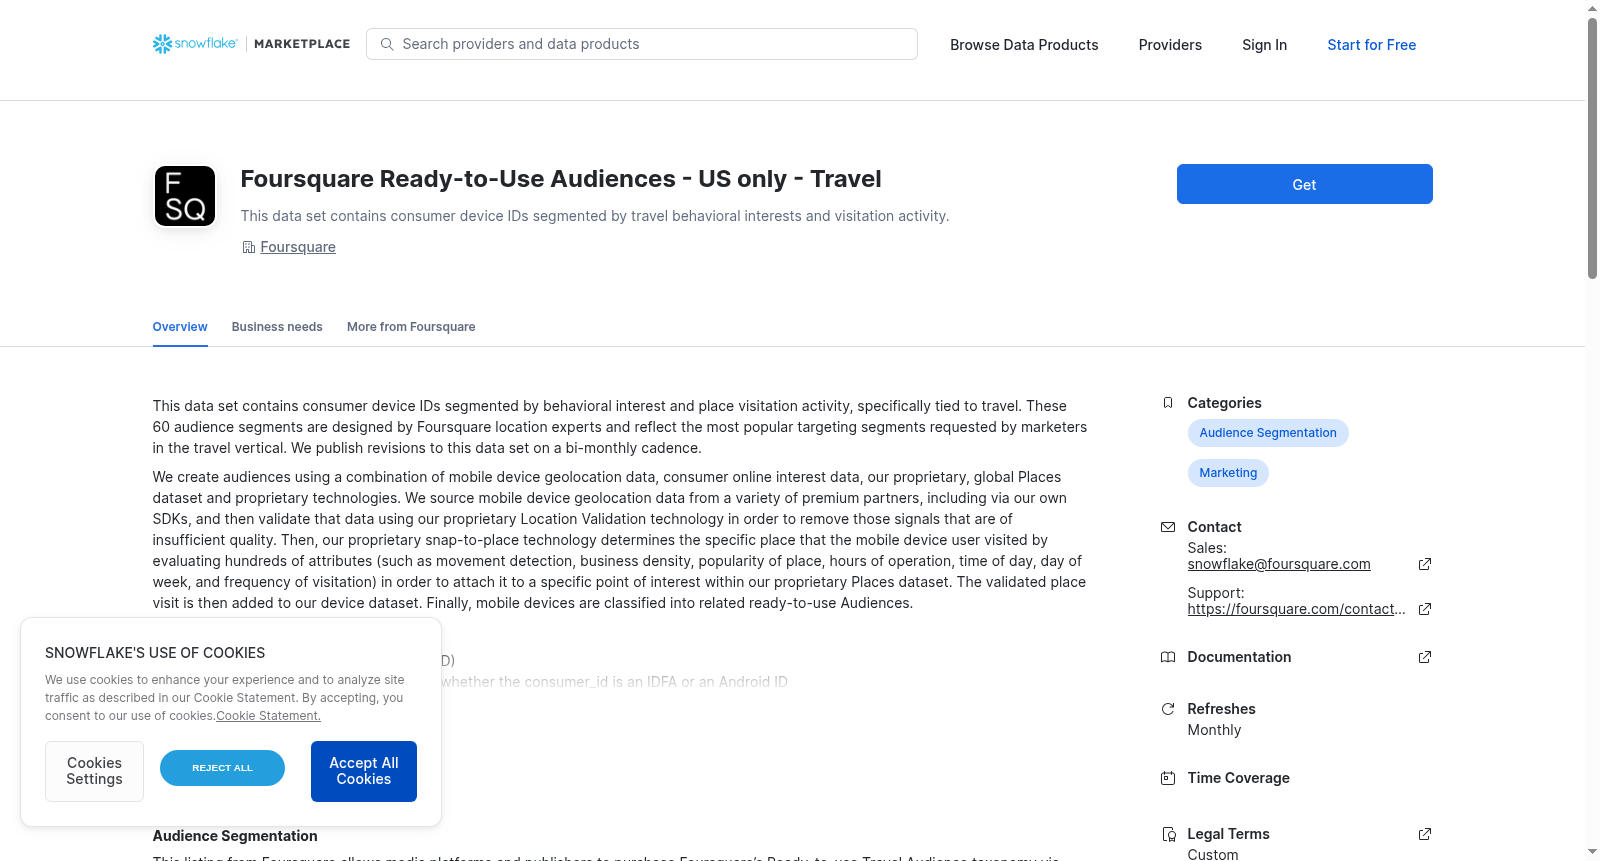Viewport: 1600px width, 861px height.
Task: Click the provider building icon beside Foursquare
Action: coord(248,247)
